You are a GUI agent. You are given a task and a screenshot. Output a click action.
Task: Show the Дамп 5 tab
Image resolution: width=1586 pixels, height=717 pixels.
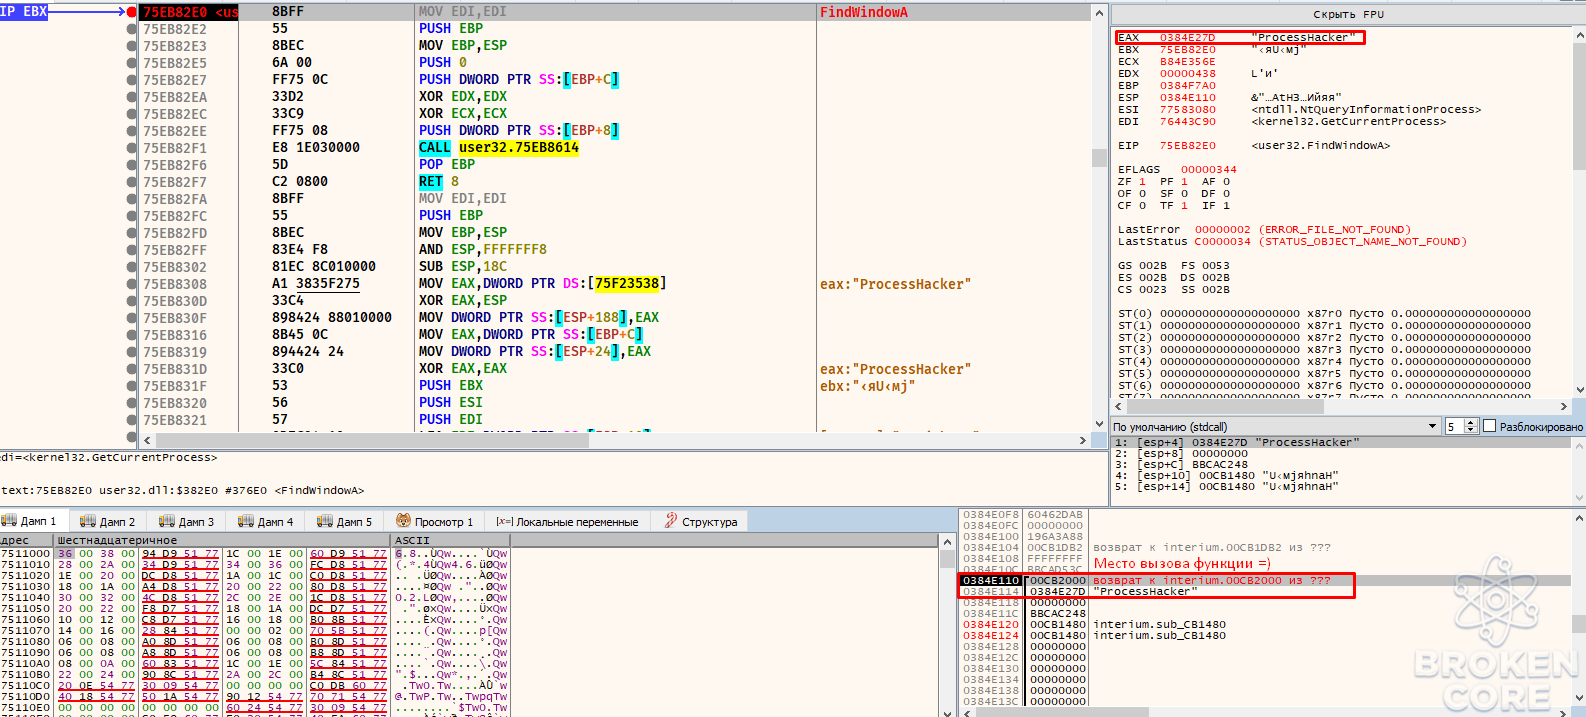[345, 521]
